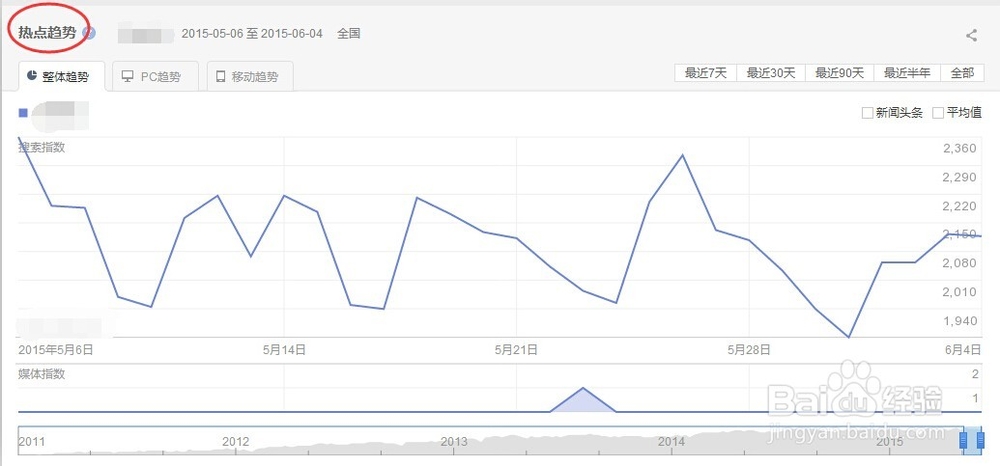Click 2014 on the overview timeline
Screen dimensions: 1000x466
(672, 441)
